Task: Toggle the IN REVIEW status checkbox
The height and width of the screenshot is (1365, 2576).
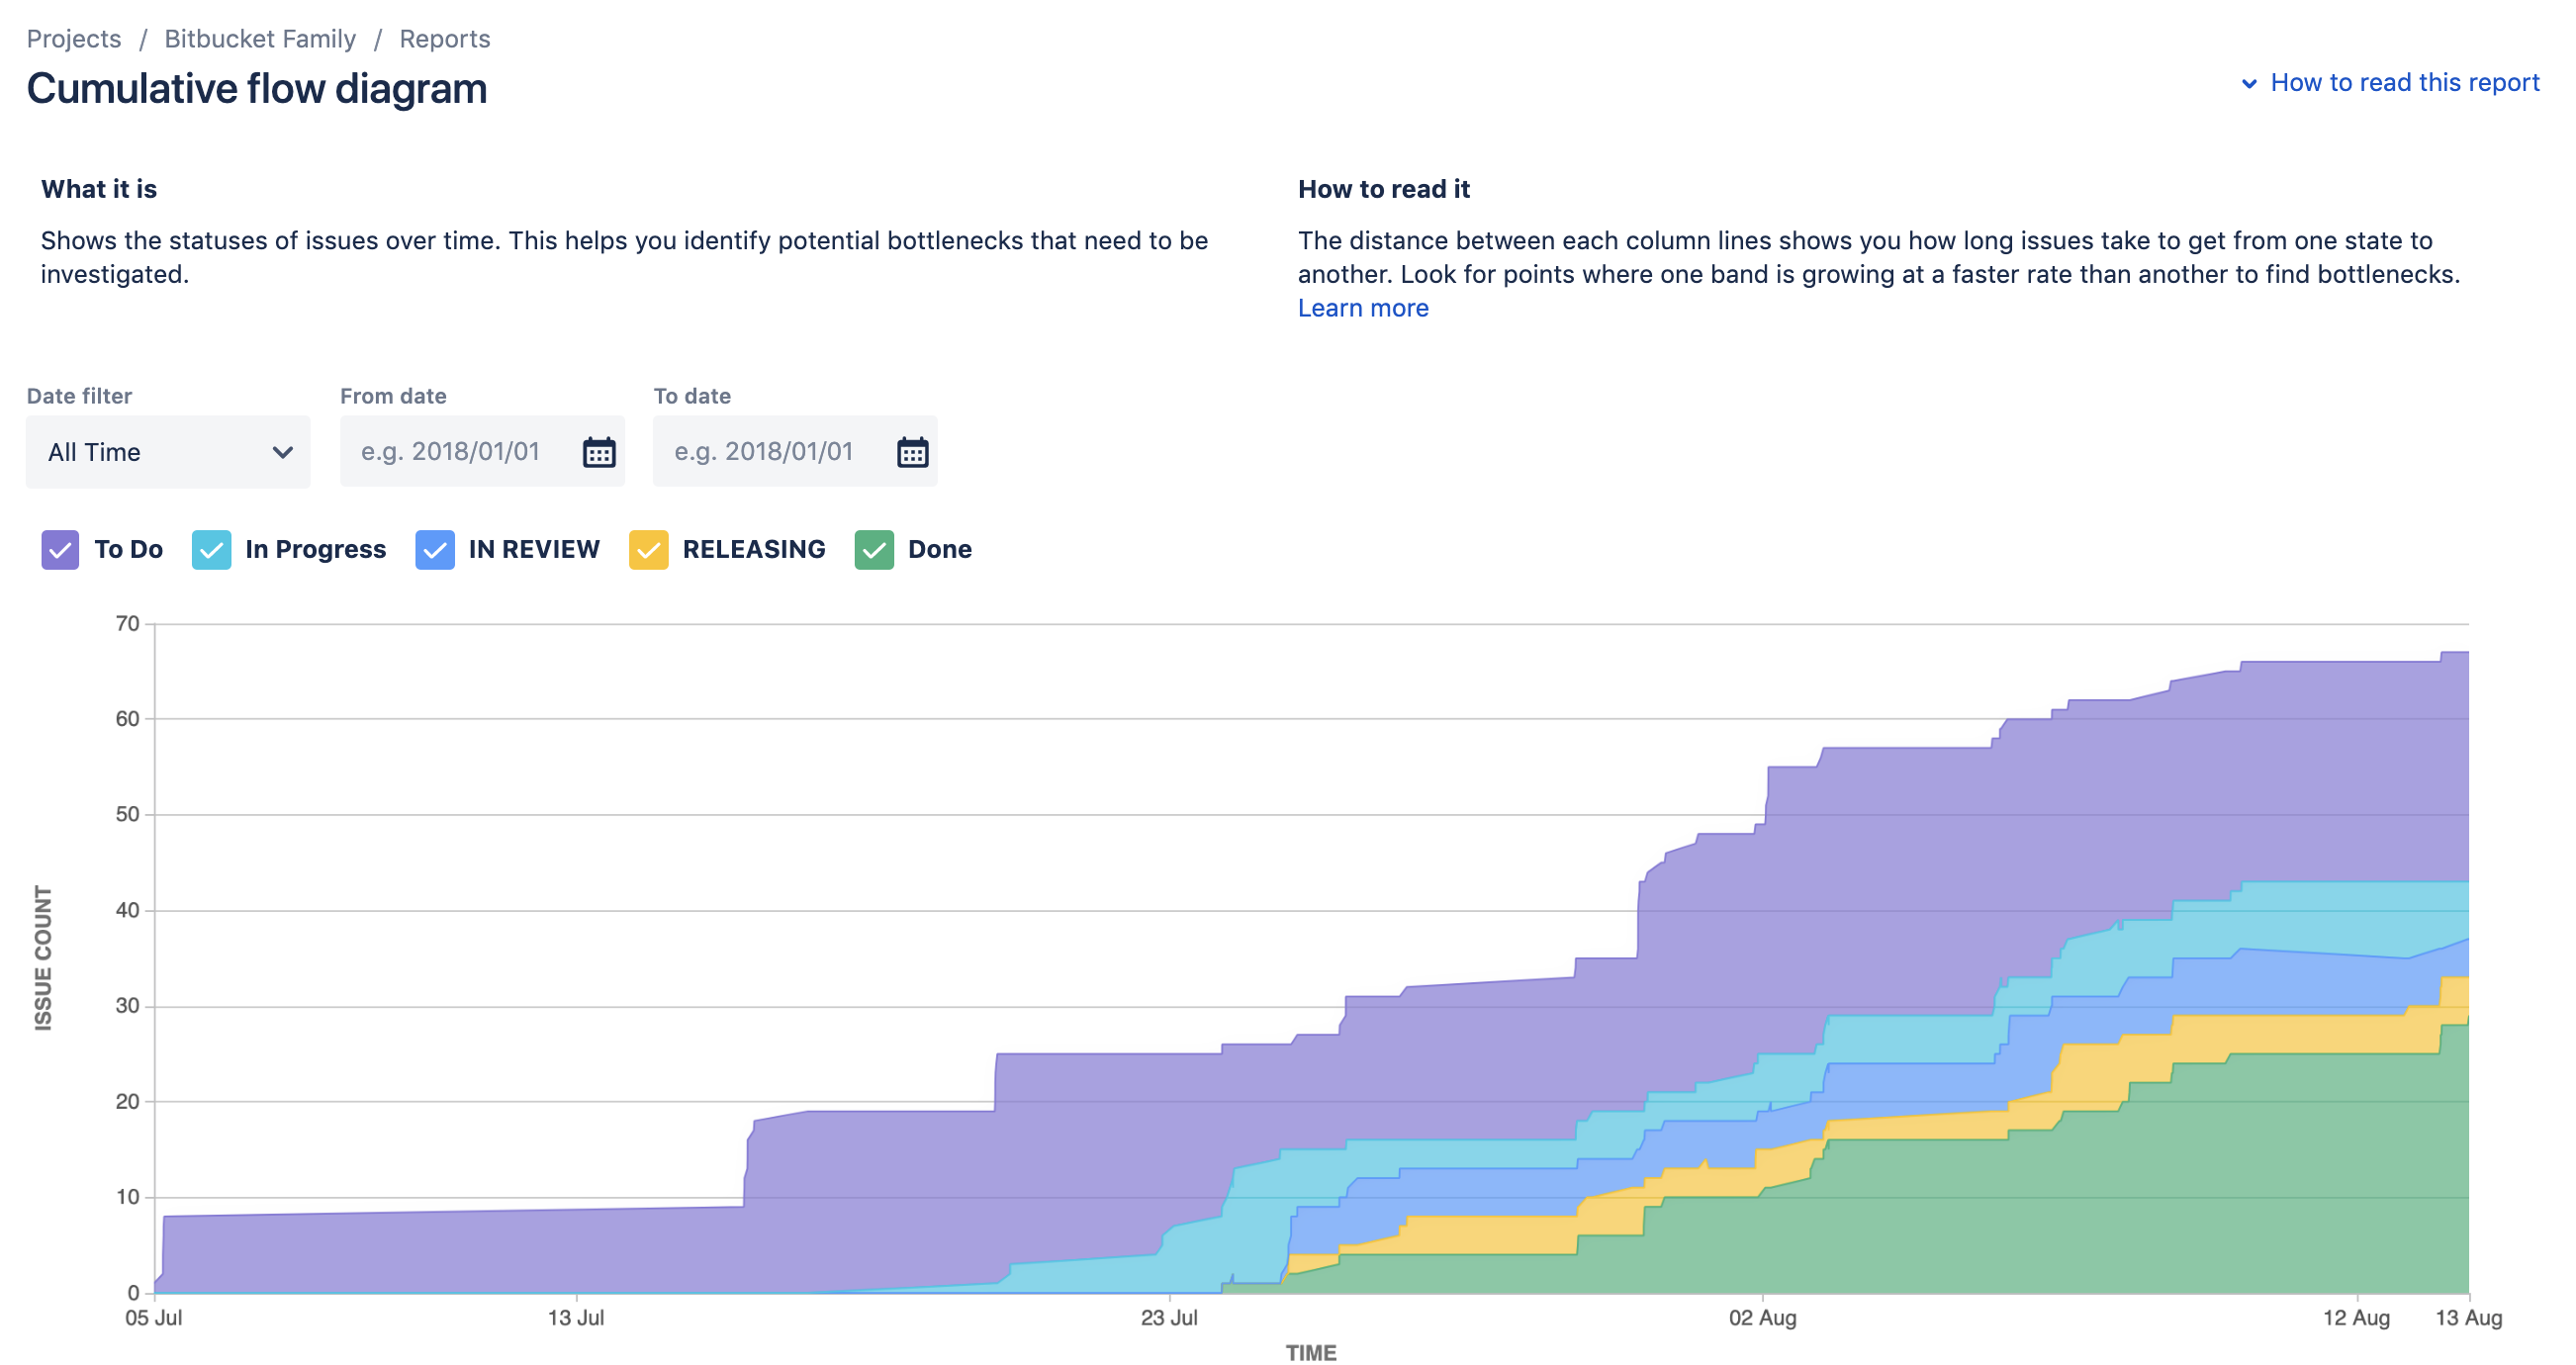Action: 435,550
